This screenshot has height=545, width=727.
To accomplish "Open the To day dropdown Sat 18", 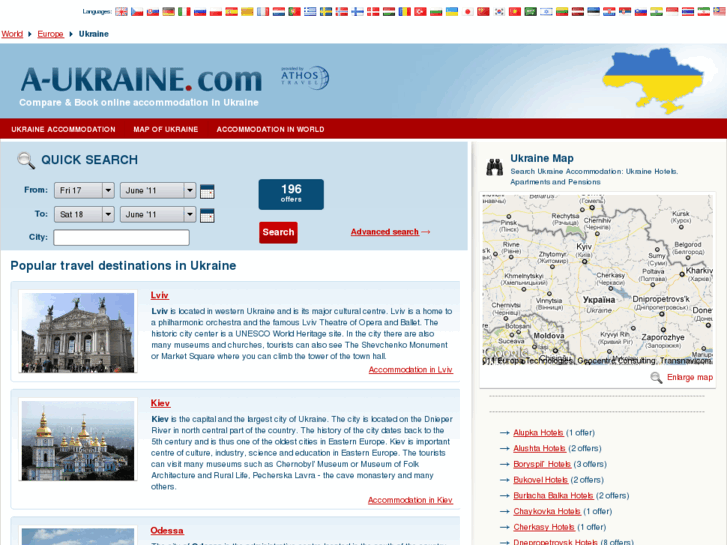I will 84,214.
